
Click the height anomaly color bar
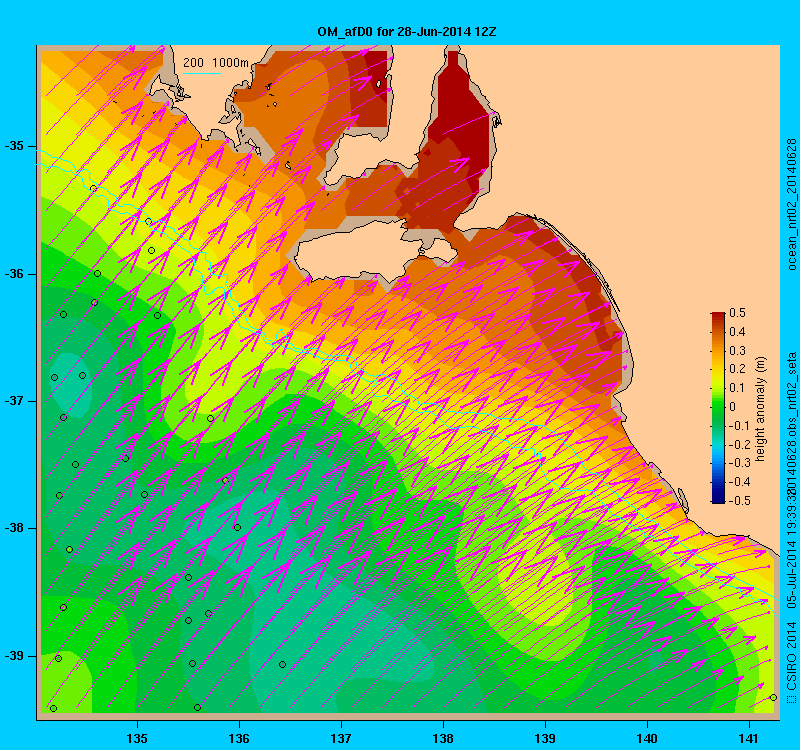(718, 408)
